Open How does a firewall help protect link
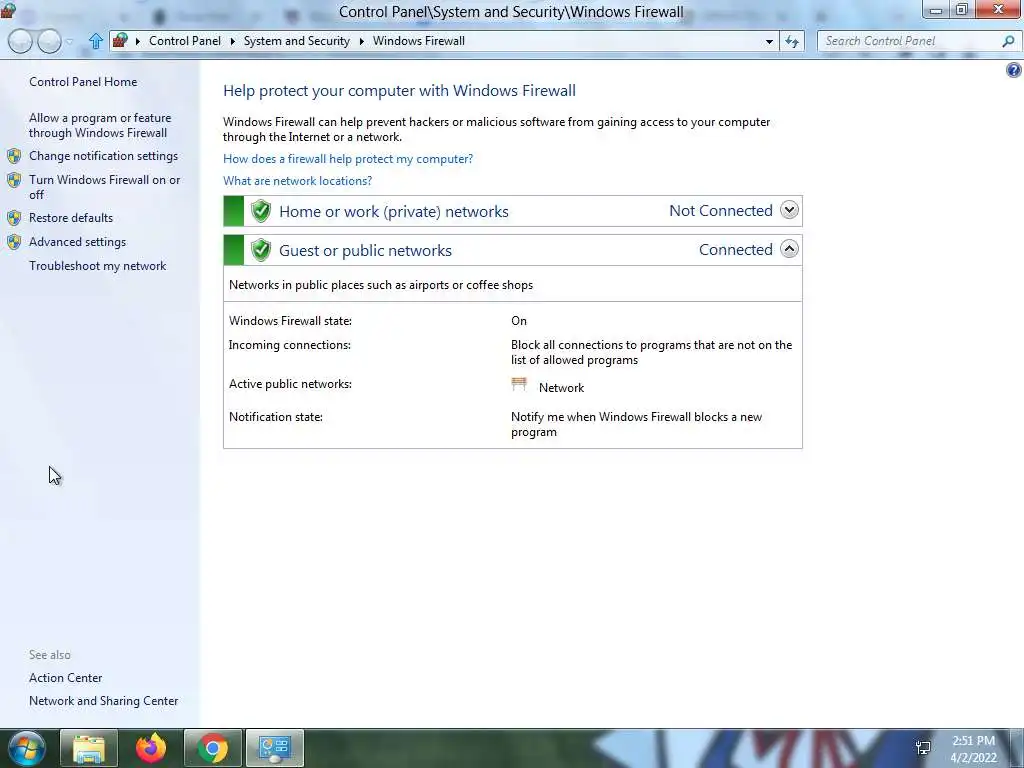The image size is (1024, 768). pos(348,159)
